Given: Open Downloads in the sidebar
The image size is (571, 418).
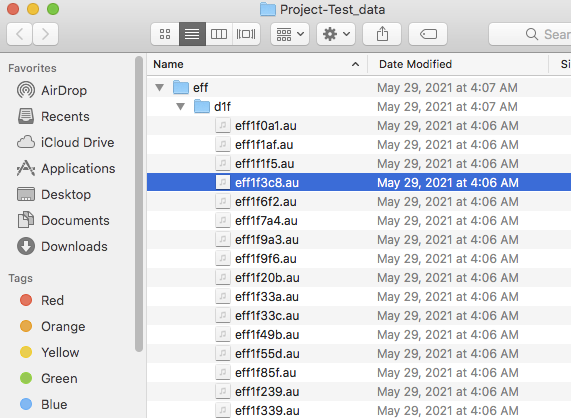Looking at the screenshot, I should 62,247.
